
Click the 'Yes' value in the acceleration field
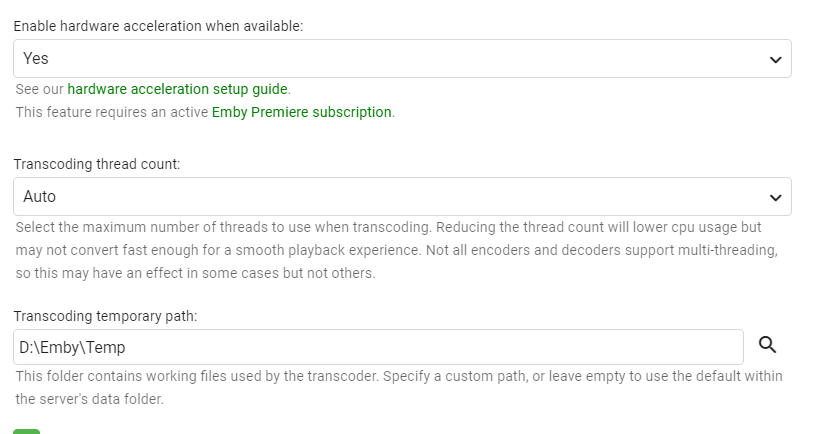(36, 59)
